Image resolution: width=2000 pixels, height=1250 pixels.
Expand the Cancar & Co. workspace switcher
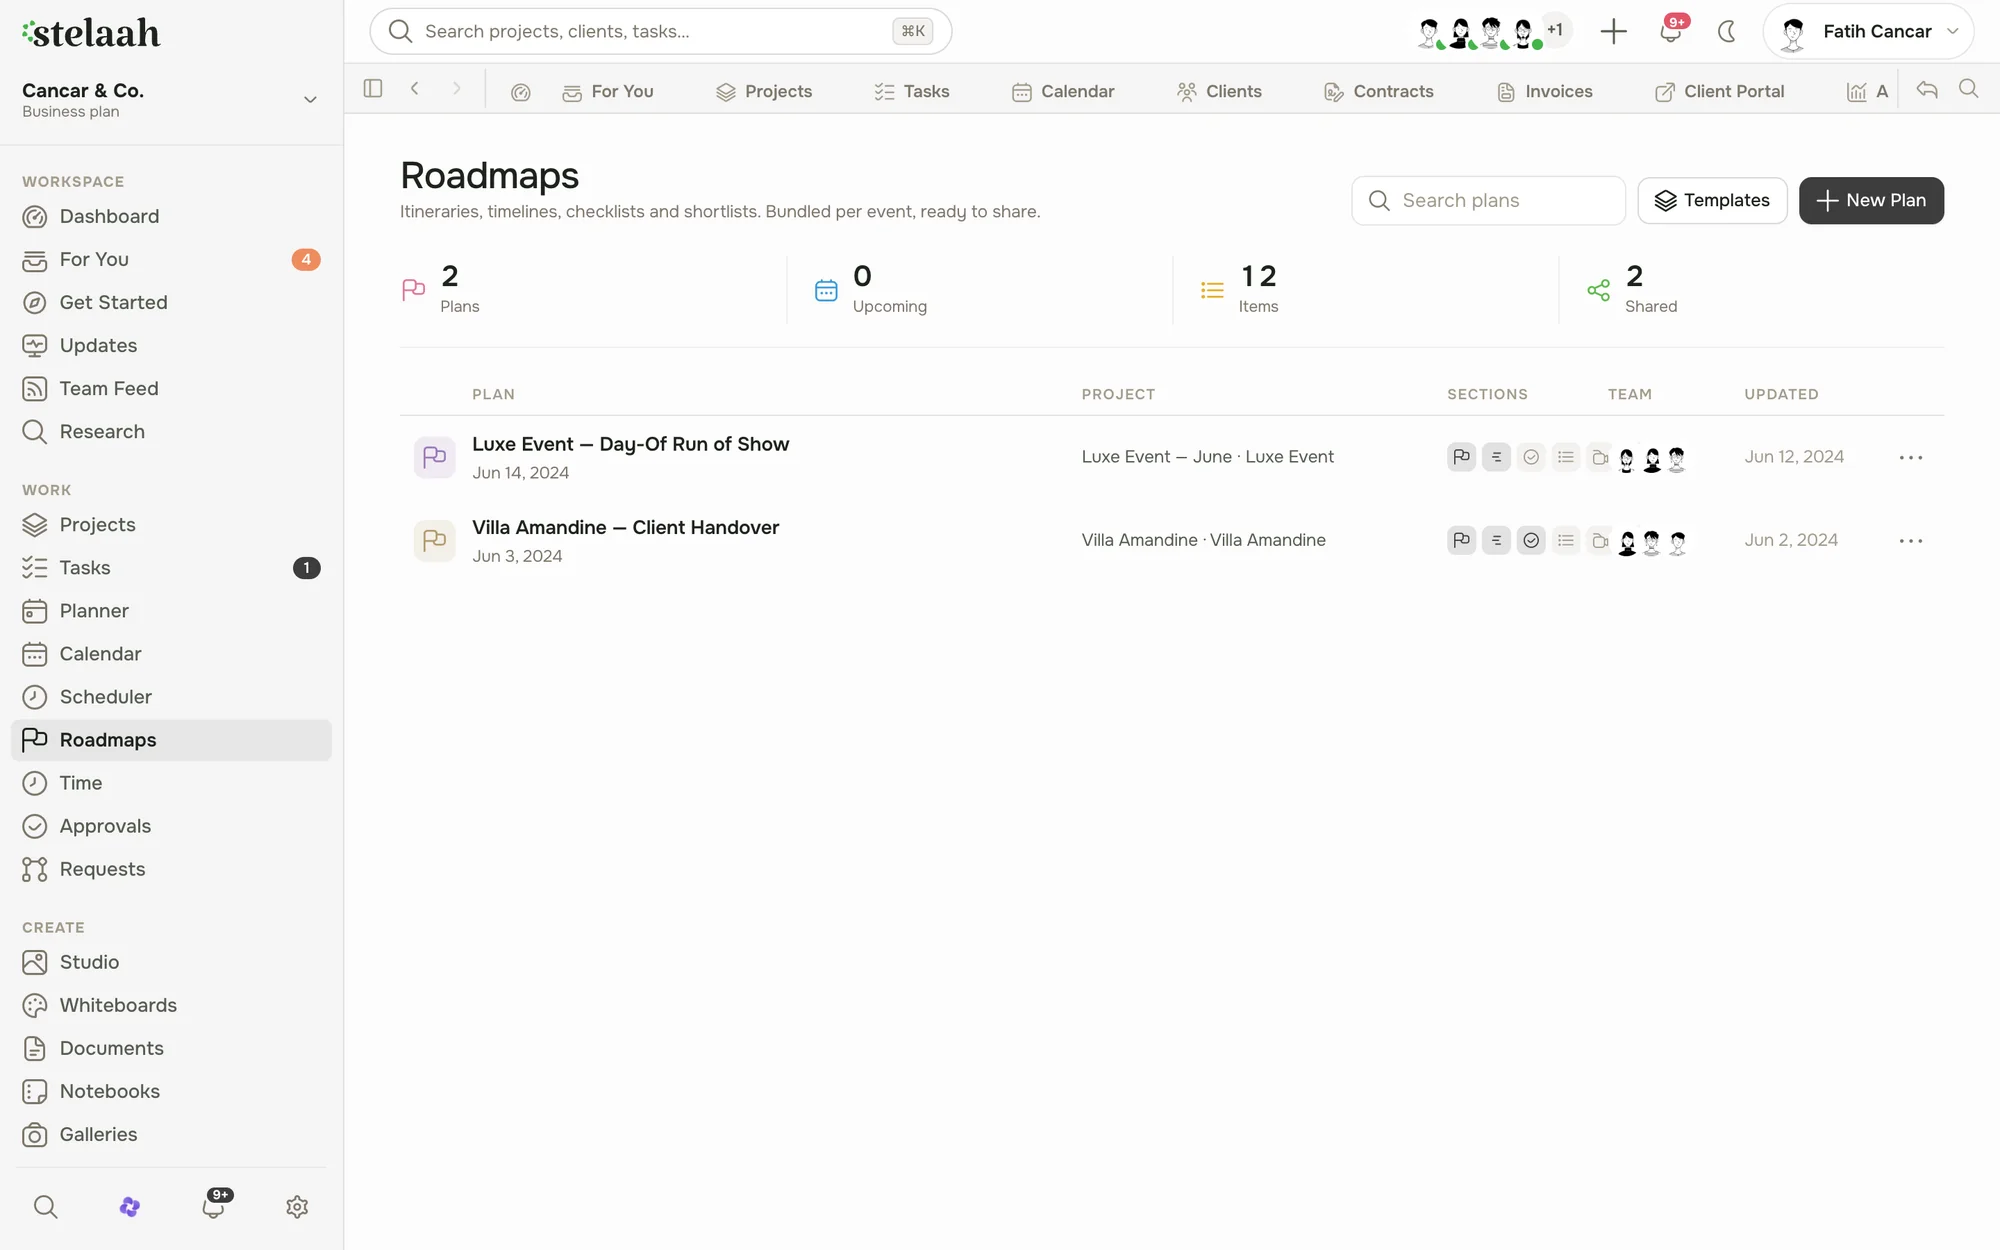[x=171, y=100]
